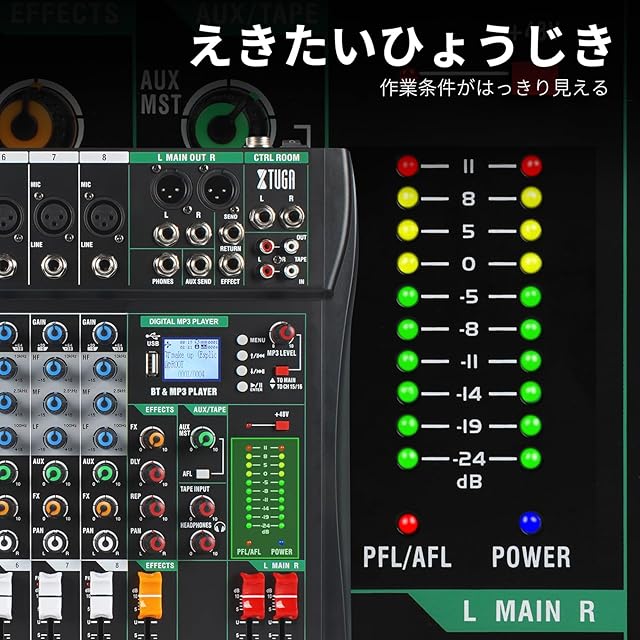Click the MP3 LEVEL knob
Image resolution: width=640 pixels, height=640 pixels.
[282, 334]
